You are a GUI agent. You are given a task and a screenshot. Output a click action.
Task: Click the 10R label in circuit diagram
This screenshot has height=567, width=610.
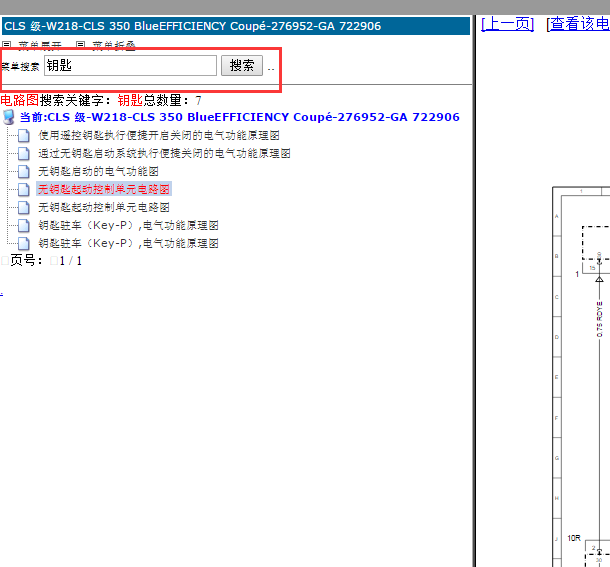(x=574, y=538)
